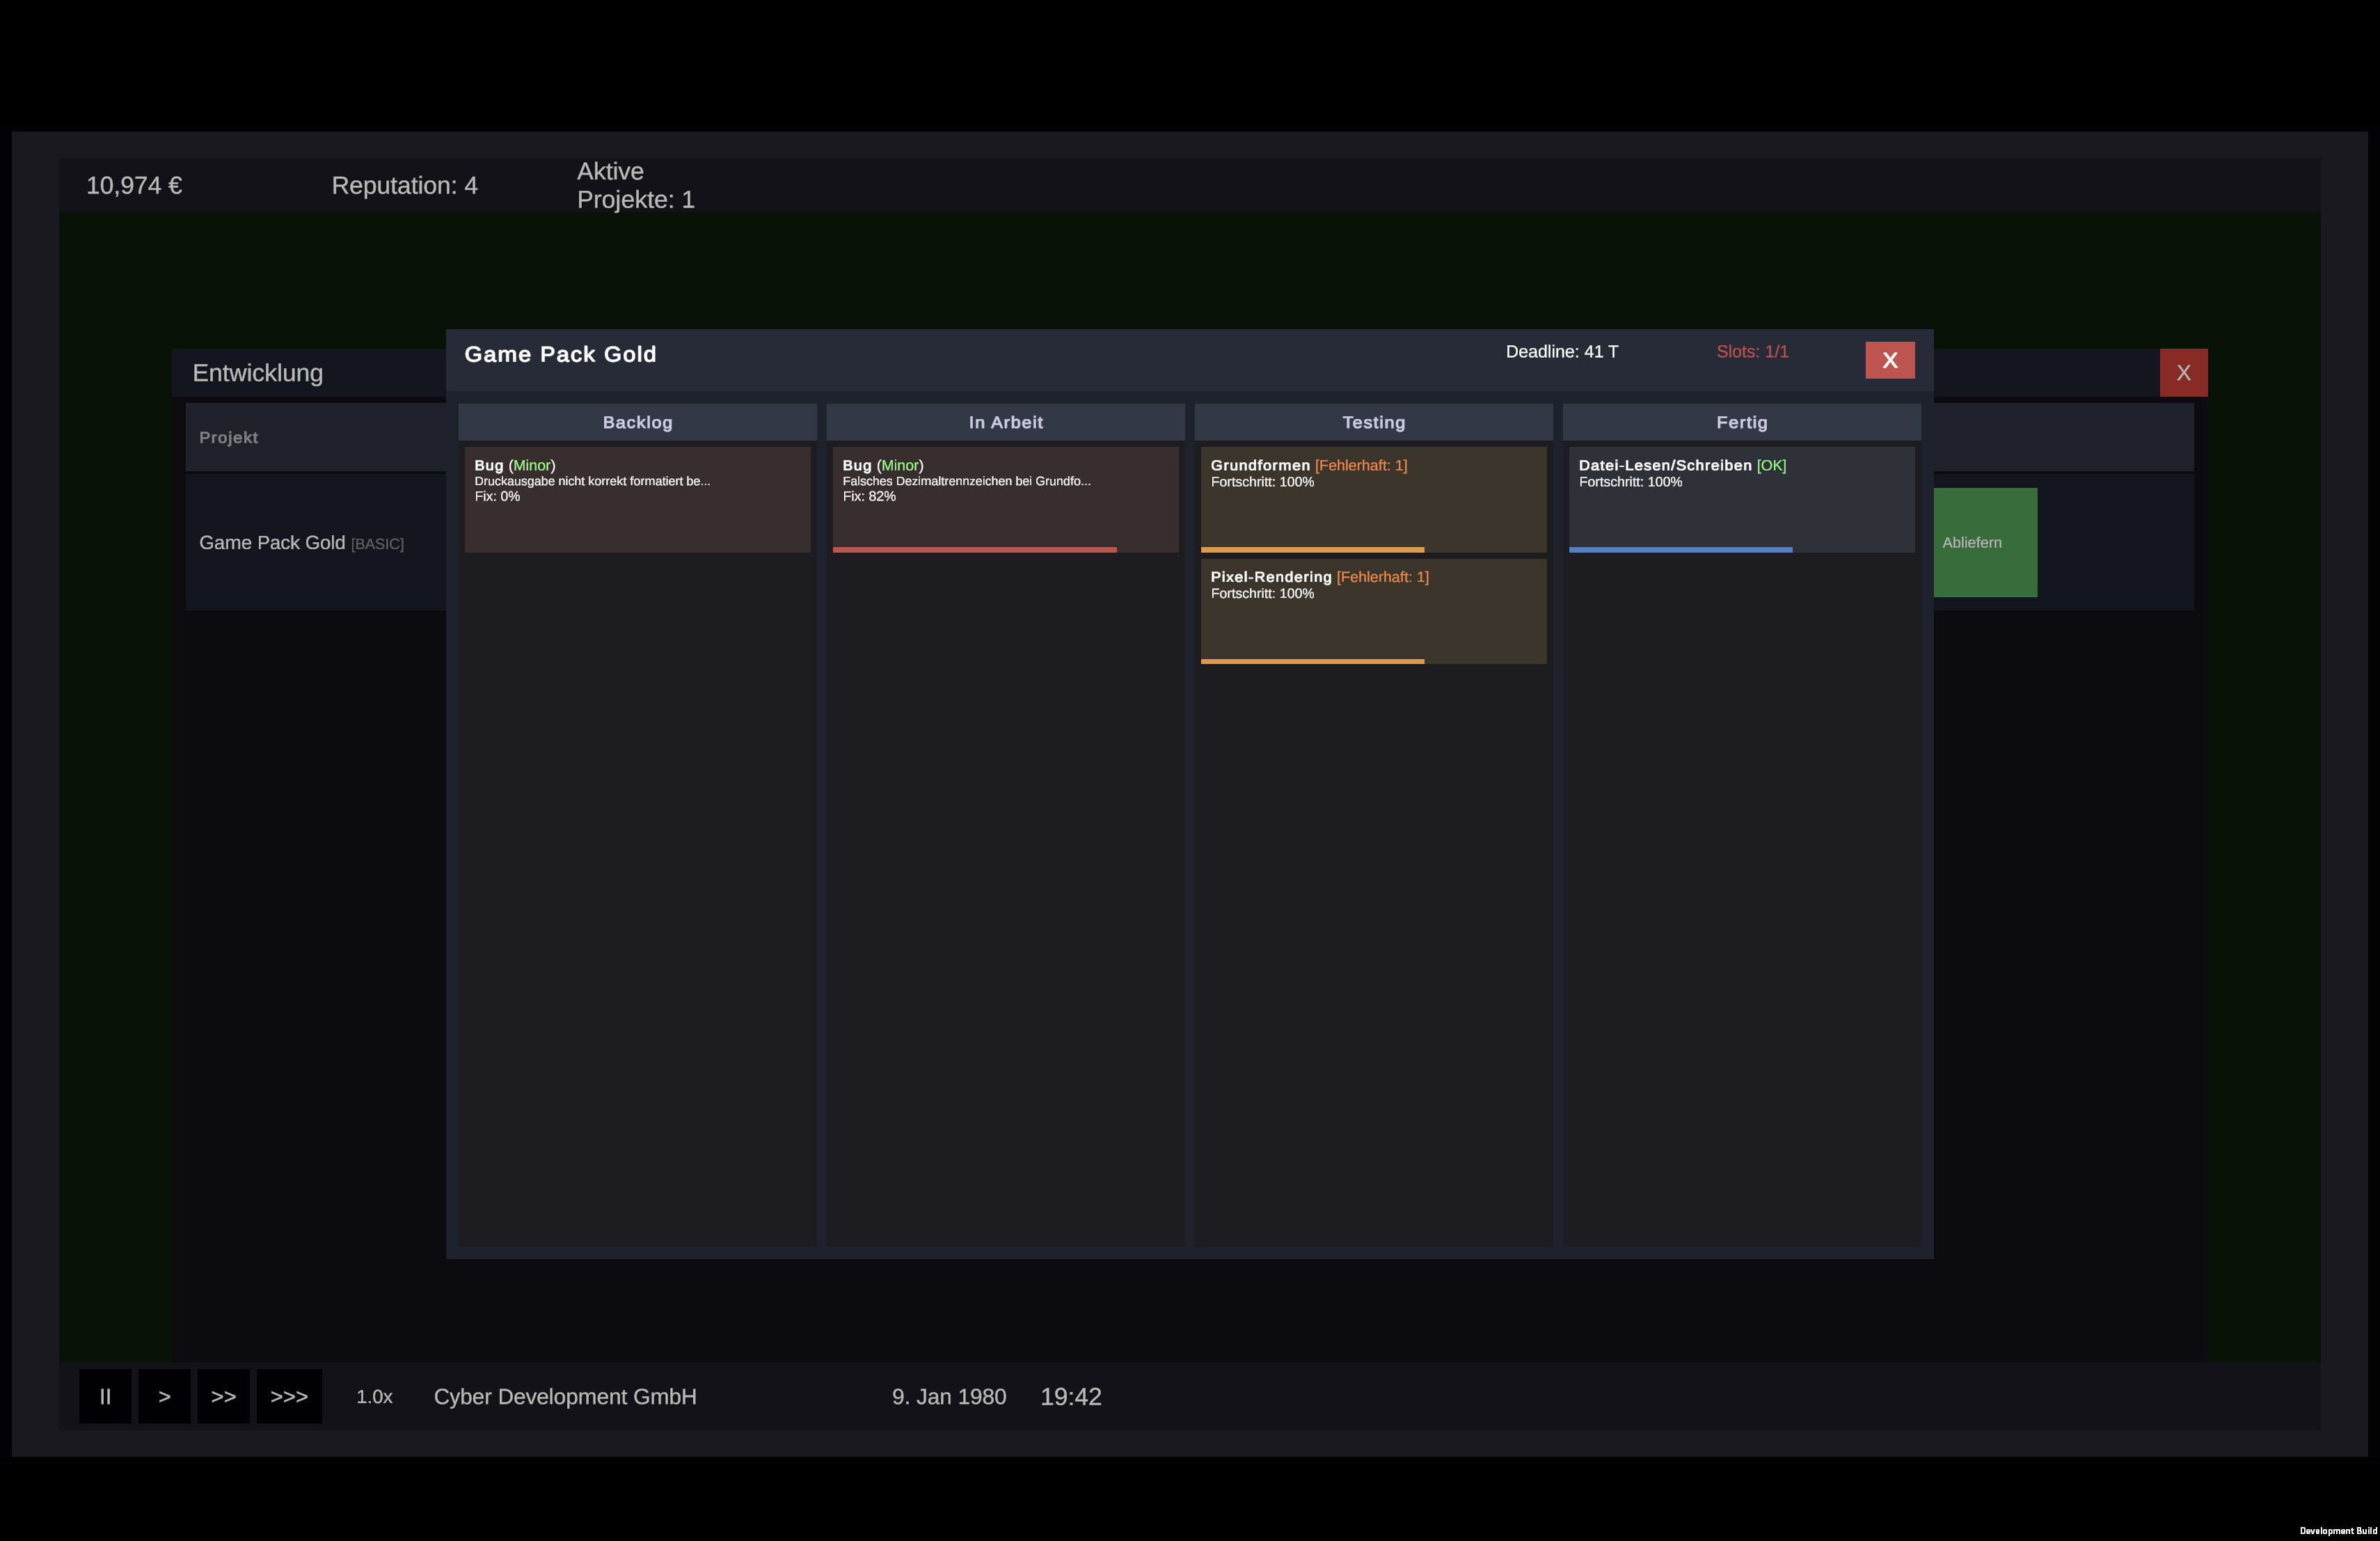2380x1541 pixels.
Task: Click the 1.0x speed indicator
Action: (x=374, y=1396)
